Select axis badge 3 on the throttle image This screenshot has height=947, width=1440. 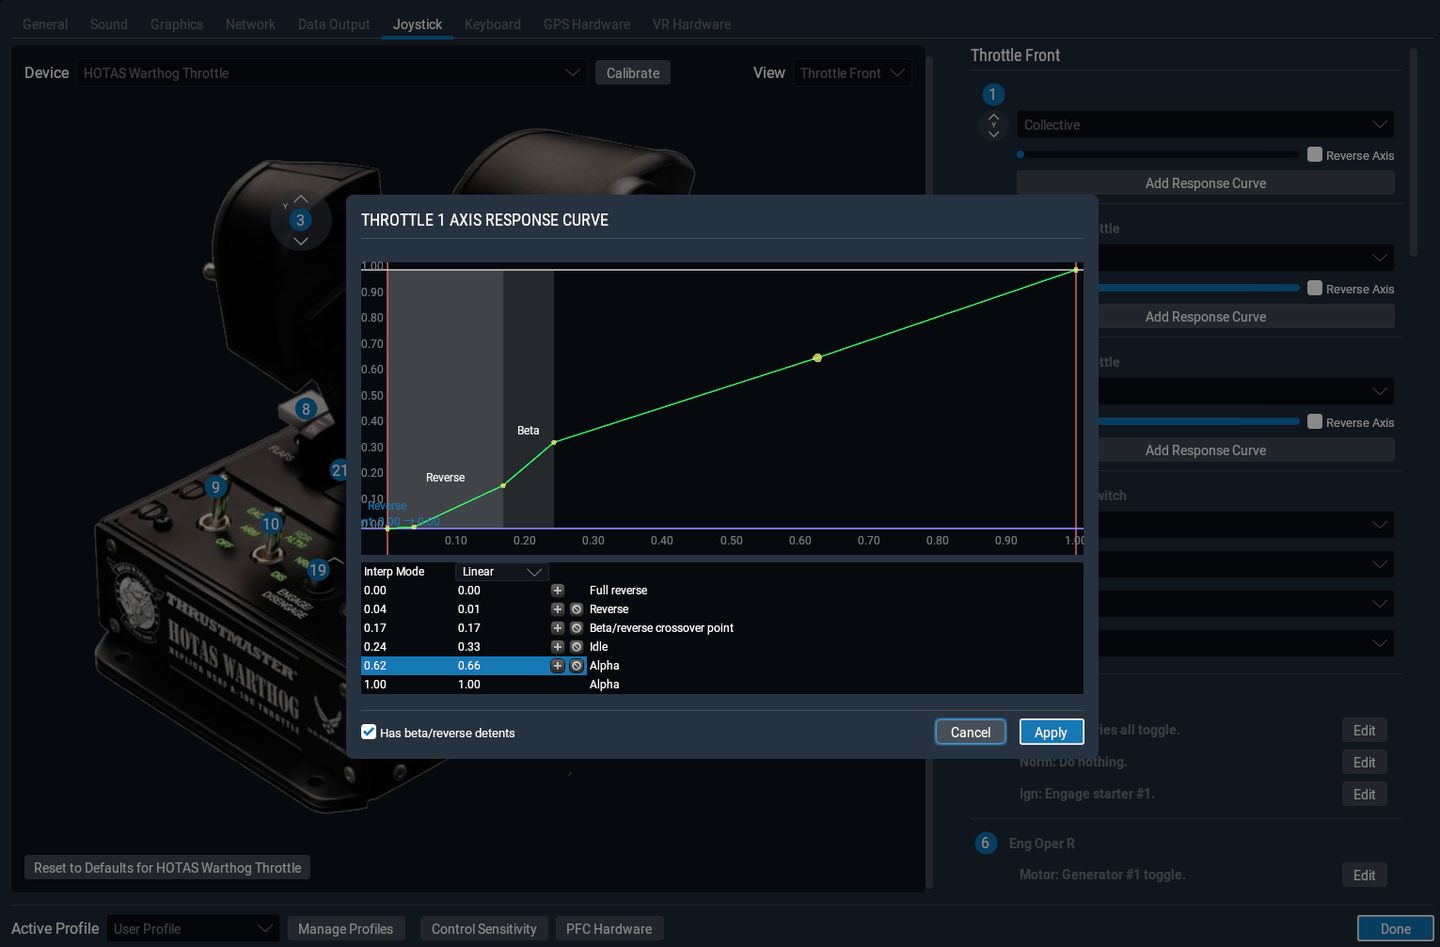point(300,220)
